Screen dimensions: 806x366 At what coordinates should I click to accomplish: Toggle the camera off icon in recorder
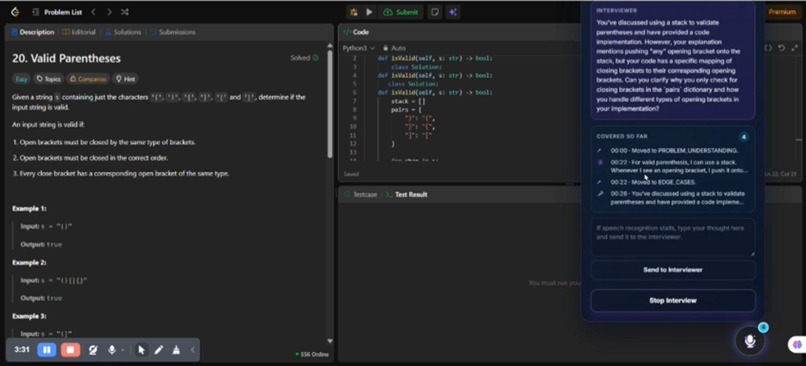click(93, 350)
